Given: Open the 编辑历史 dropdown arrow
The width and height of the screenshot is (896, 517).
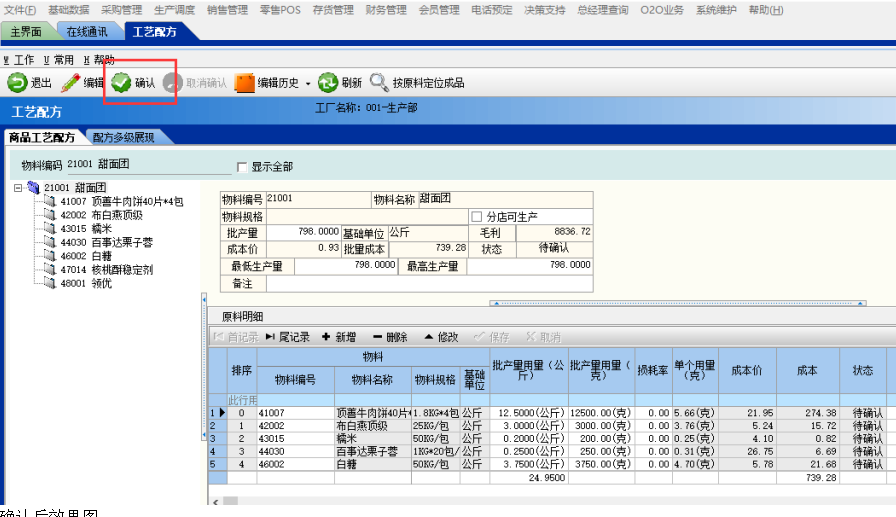Looking at the screenshot, I should (x=308, y=83).
